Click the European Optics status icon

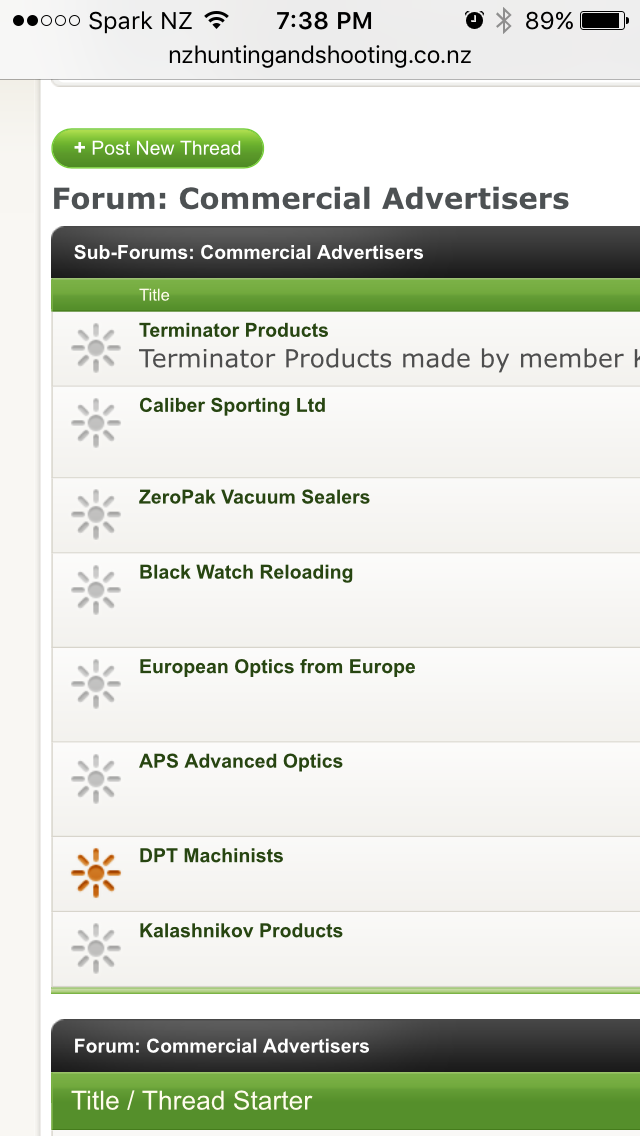pyautogui.click(x=96, y=684)
